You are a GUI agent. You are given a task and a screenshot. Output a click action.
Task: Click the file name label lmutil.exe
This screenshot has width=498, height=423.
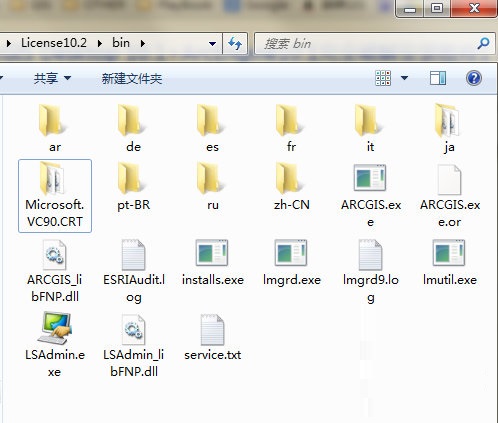(x=450, y=280)
